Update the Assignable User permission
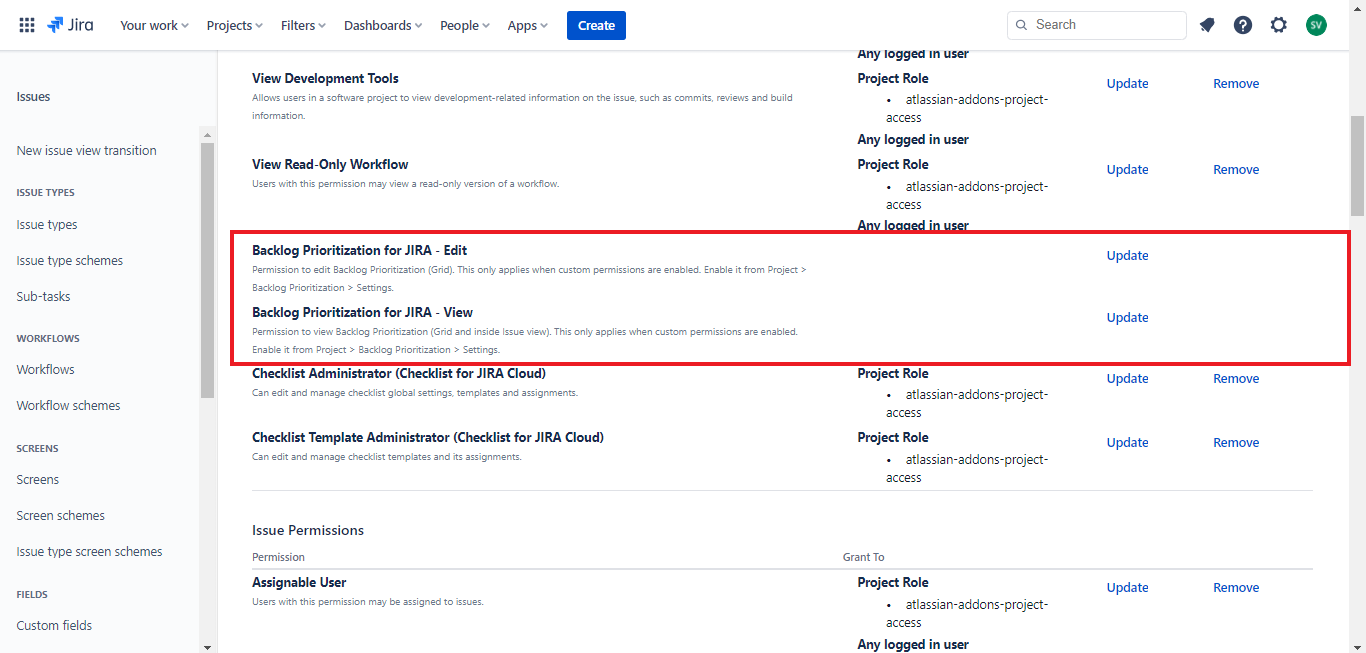The width and height of the screenshot is (1366, 653). tap(1127, 587)
